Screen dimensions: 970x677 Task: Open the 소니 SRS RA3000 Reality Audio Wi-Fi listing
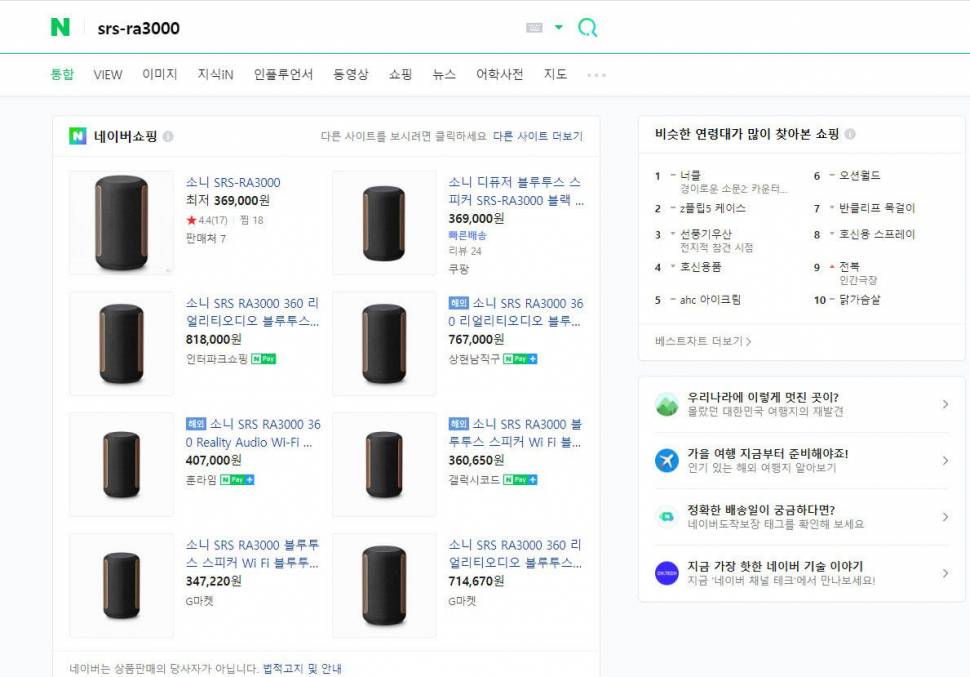coord(253,433)
